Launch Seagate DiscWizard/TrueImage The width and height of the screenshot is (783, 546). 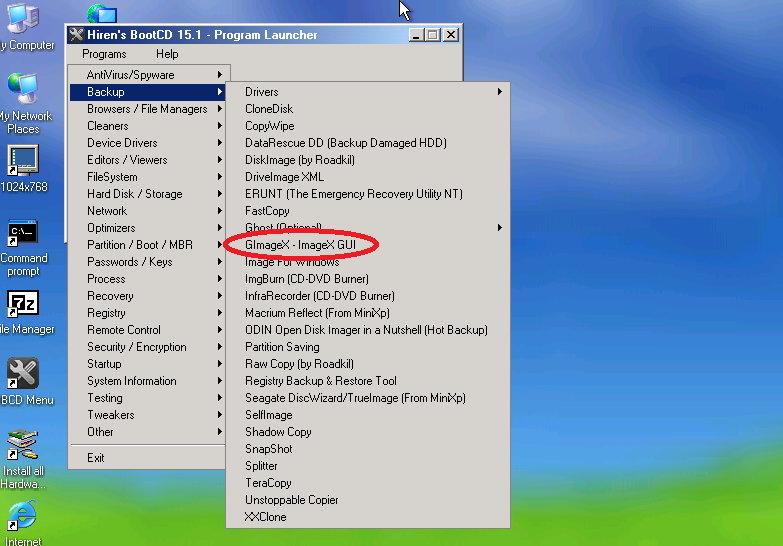click(368, 398)
